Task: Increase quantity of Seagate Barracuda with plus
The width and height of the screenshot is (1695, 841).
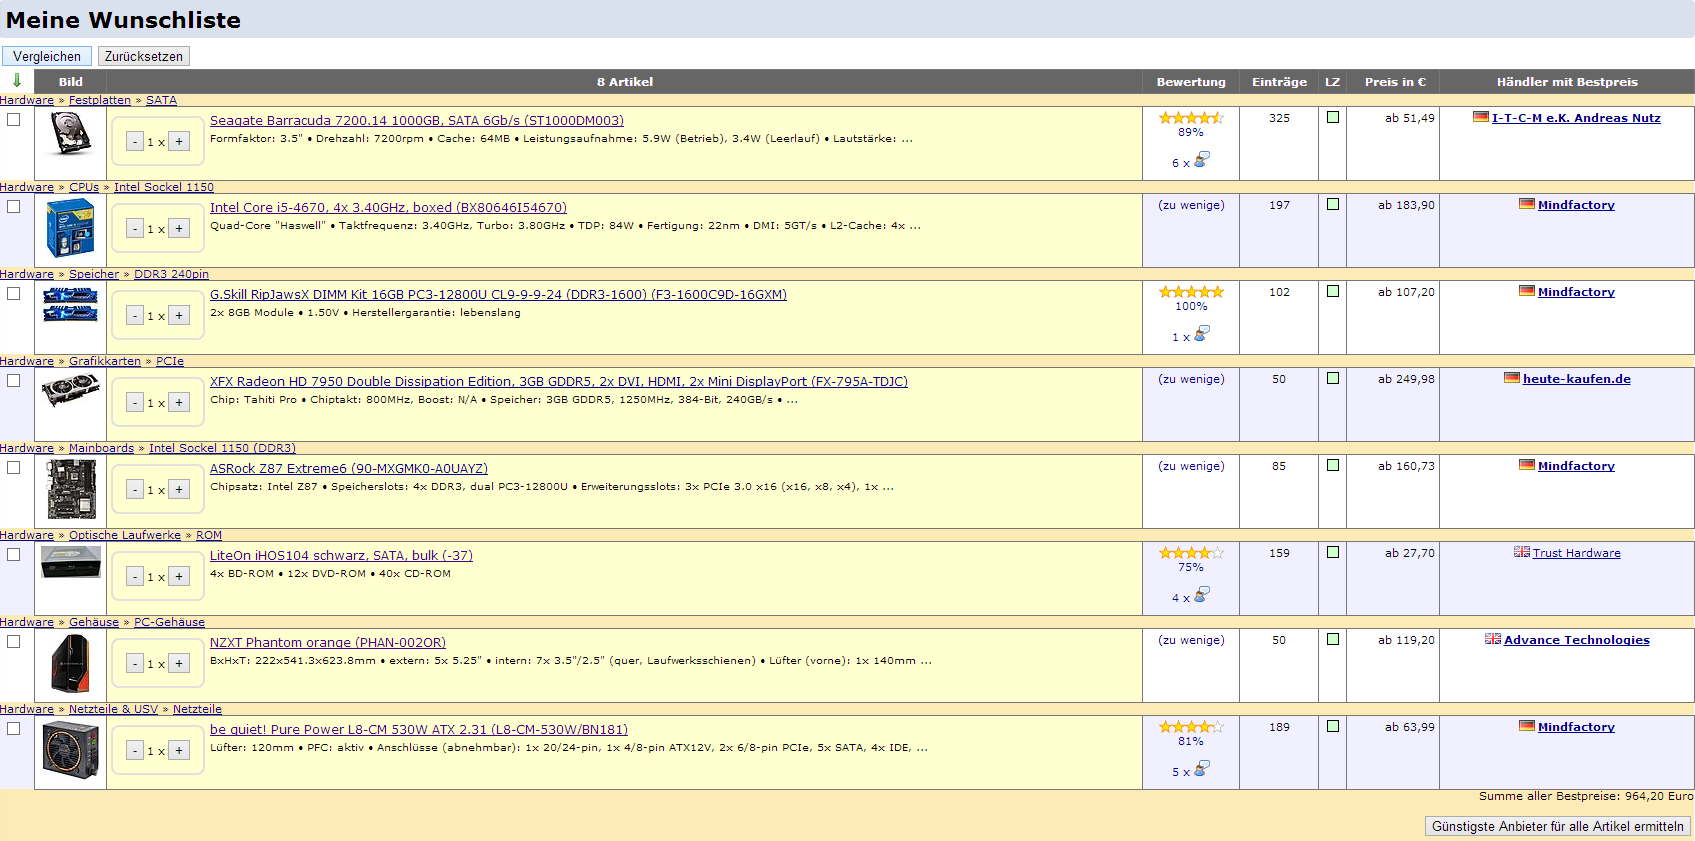Action: tap(179, 142)
